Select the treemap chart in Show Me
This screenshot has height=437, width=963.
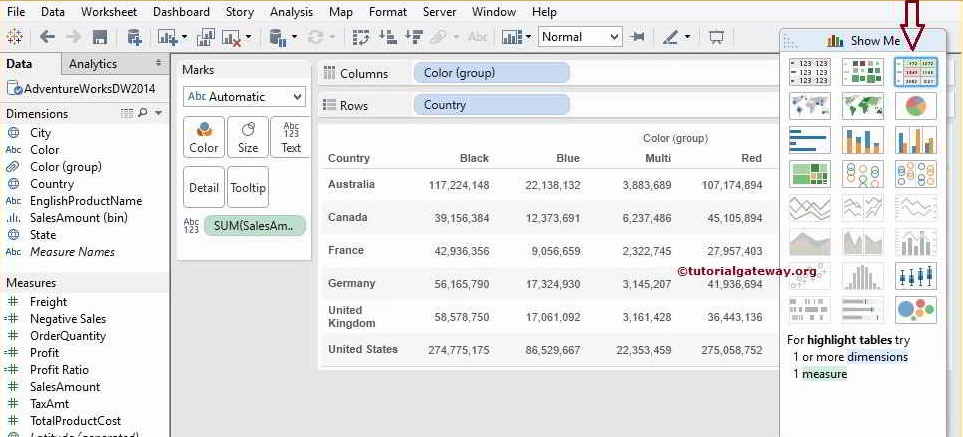click(809, 174)
